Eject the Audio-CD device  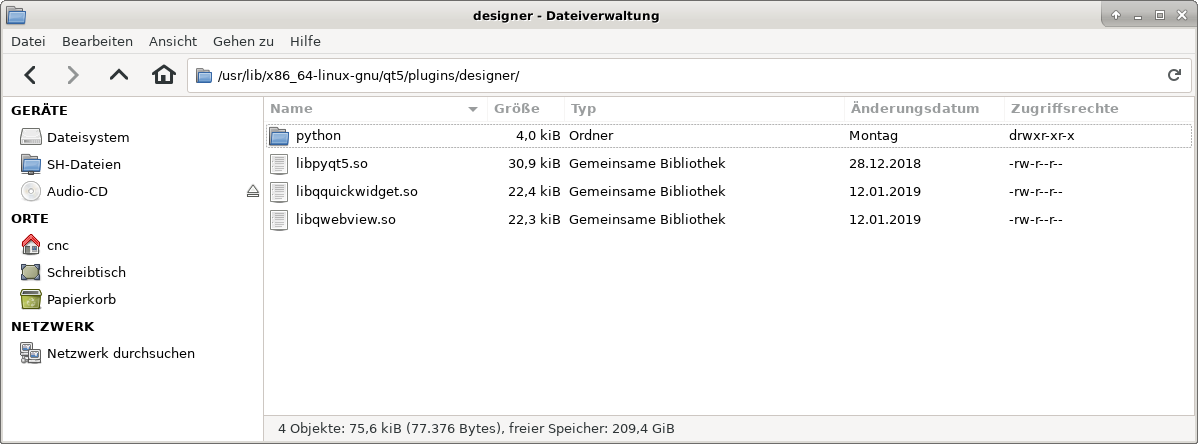coord(253,191)
